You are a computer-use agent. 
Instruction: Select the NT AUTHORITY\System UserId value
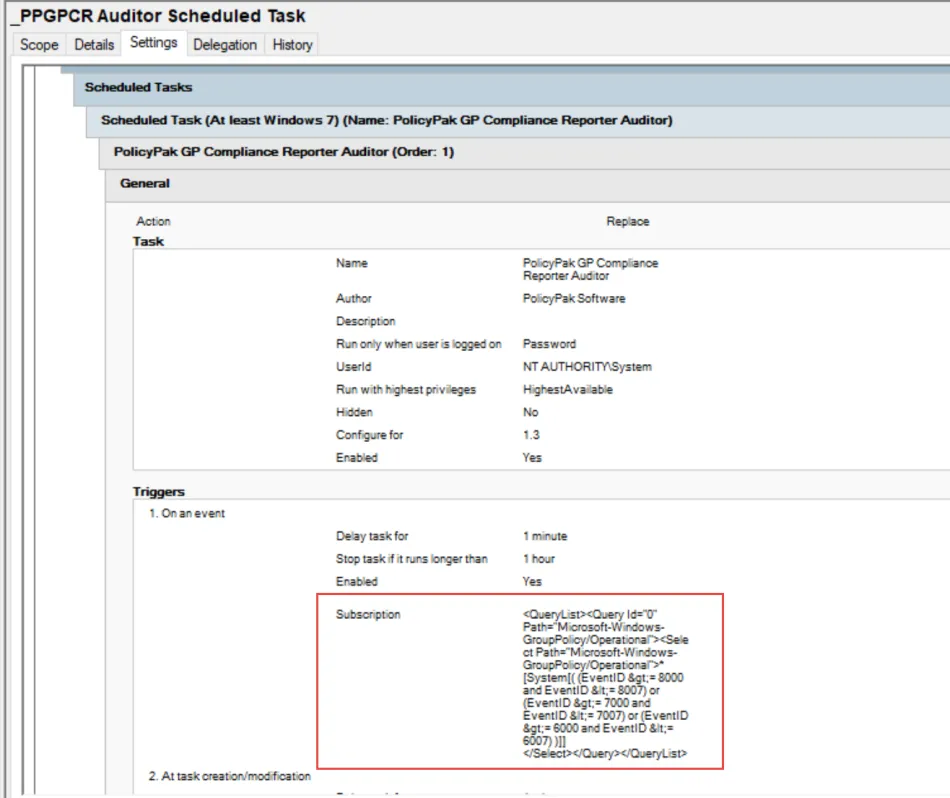[587, 367]
